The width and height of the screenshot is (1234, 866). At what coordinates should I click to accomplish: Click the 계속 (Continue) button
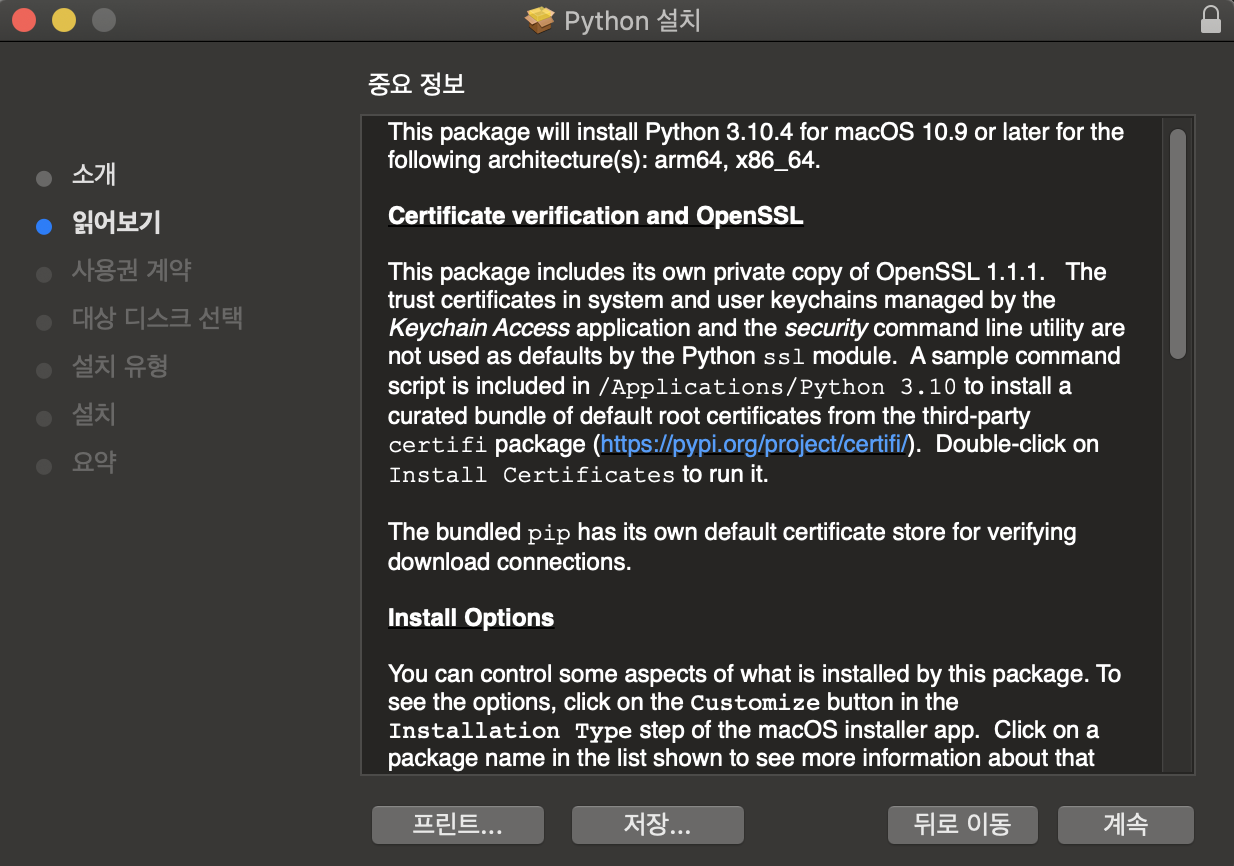[1125, 825]
